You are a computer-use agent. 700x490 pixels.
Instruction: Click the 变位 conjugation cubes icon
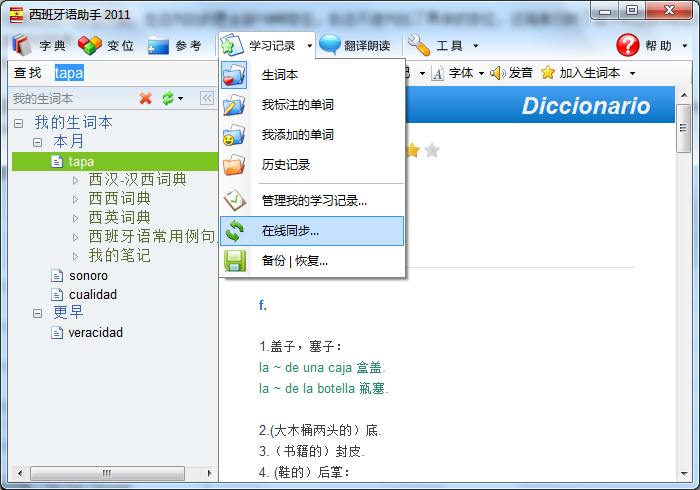90,45
